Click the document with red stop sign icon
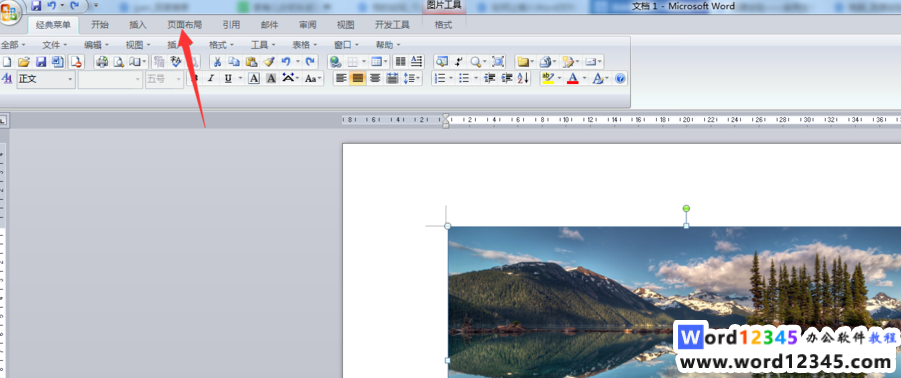901x378 pixels. click(76, 61)
